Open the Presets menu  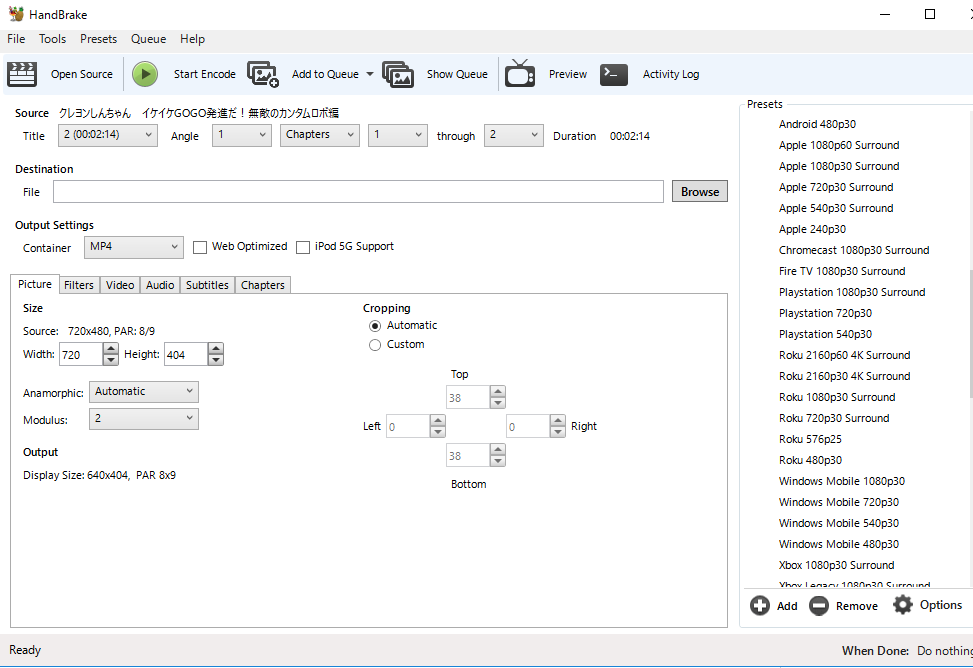[x=99, y=38]
